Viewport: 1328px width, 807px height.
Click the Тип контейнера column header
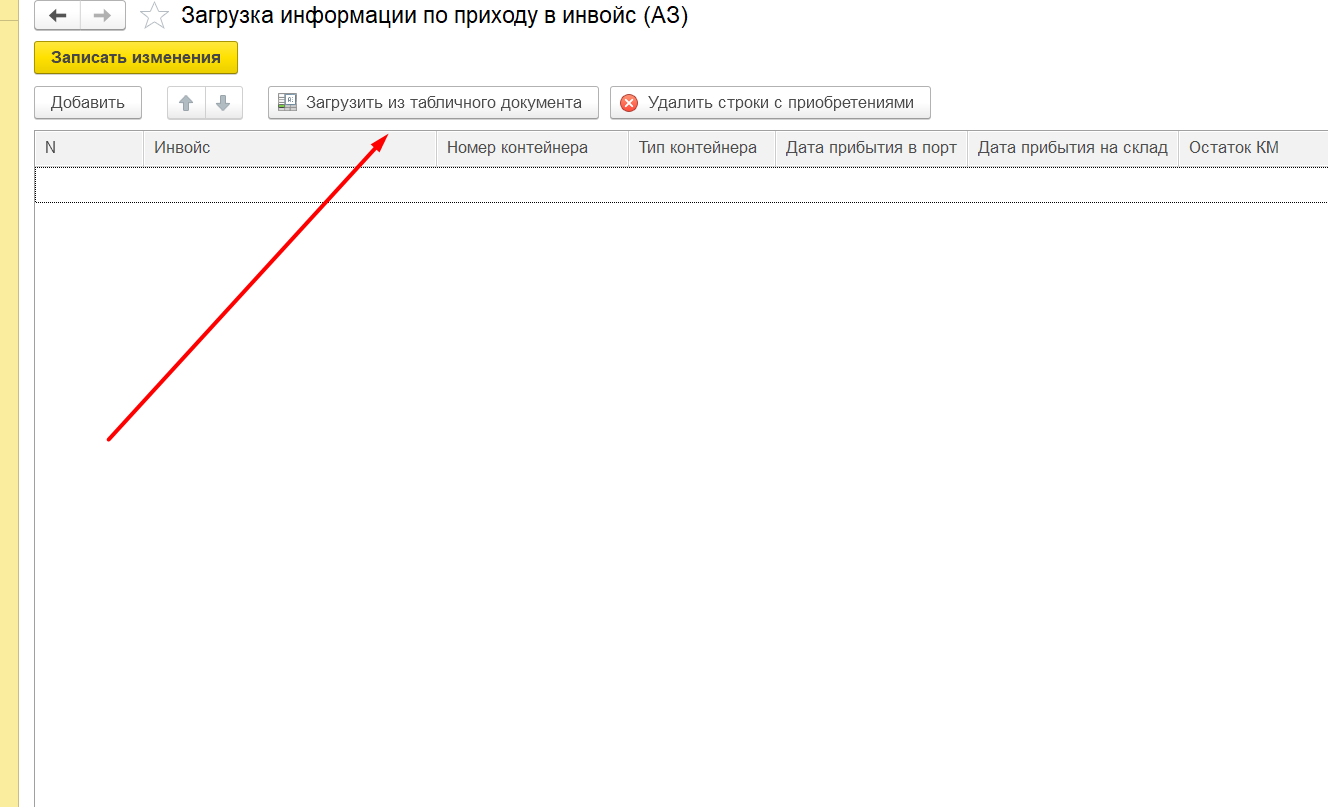701,148
